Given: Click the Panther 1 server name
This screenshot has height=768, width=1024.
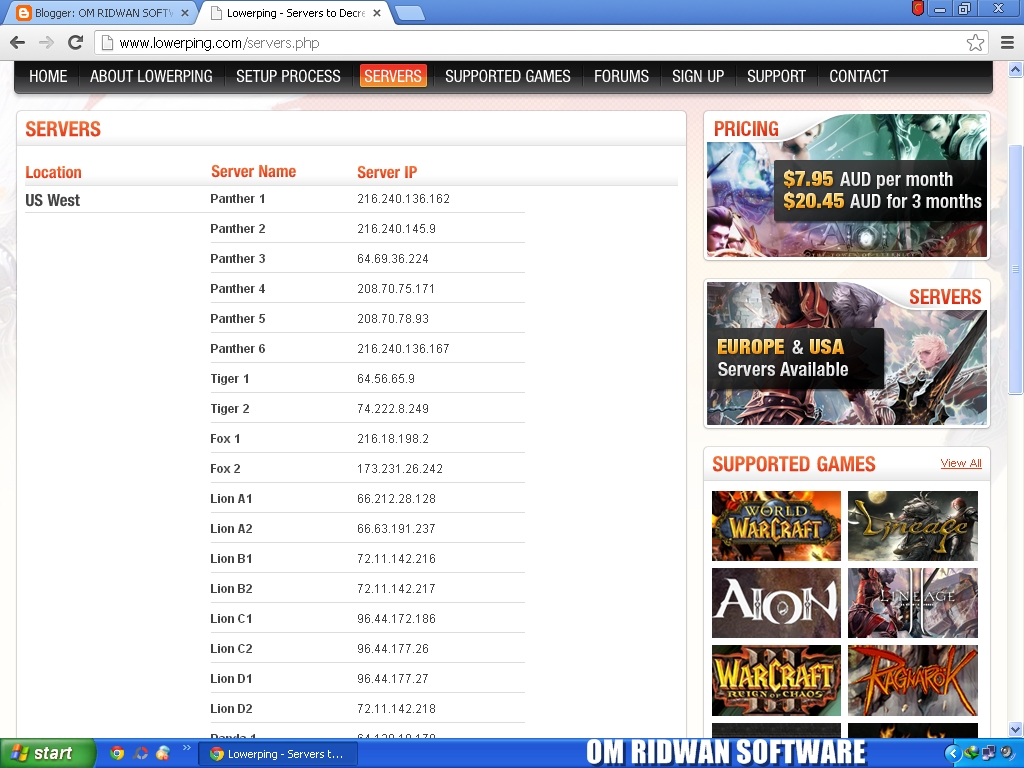Looking at the screenshot, I should pos(238,199).
